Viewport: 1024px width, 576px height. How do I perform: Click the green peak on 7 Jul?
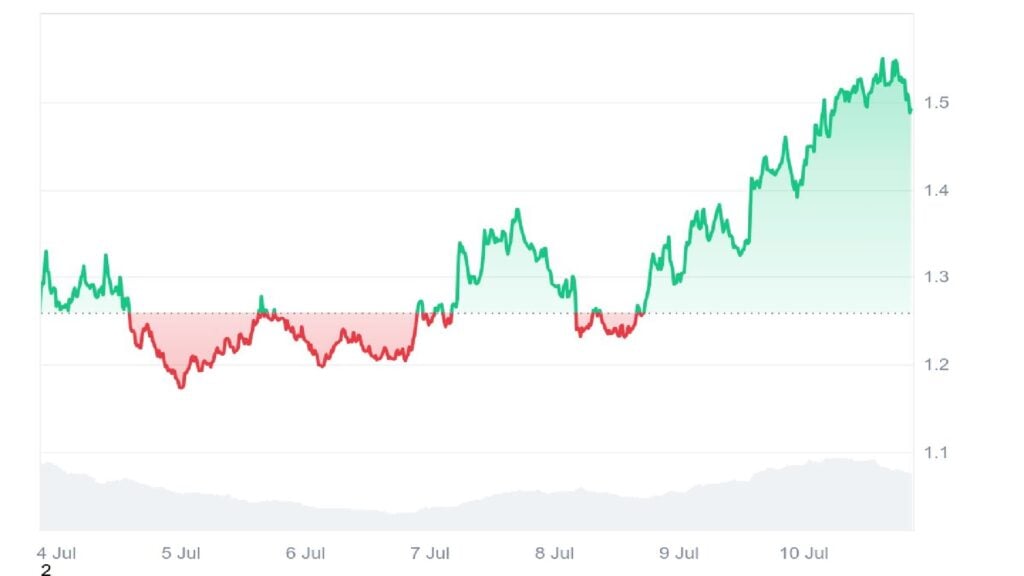[518, 210]
